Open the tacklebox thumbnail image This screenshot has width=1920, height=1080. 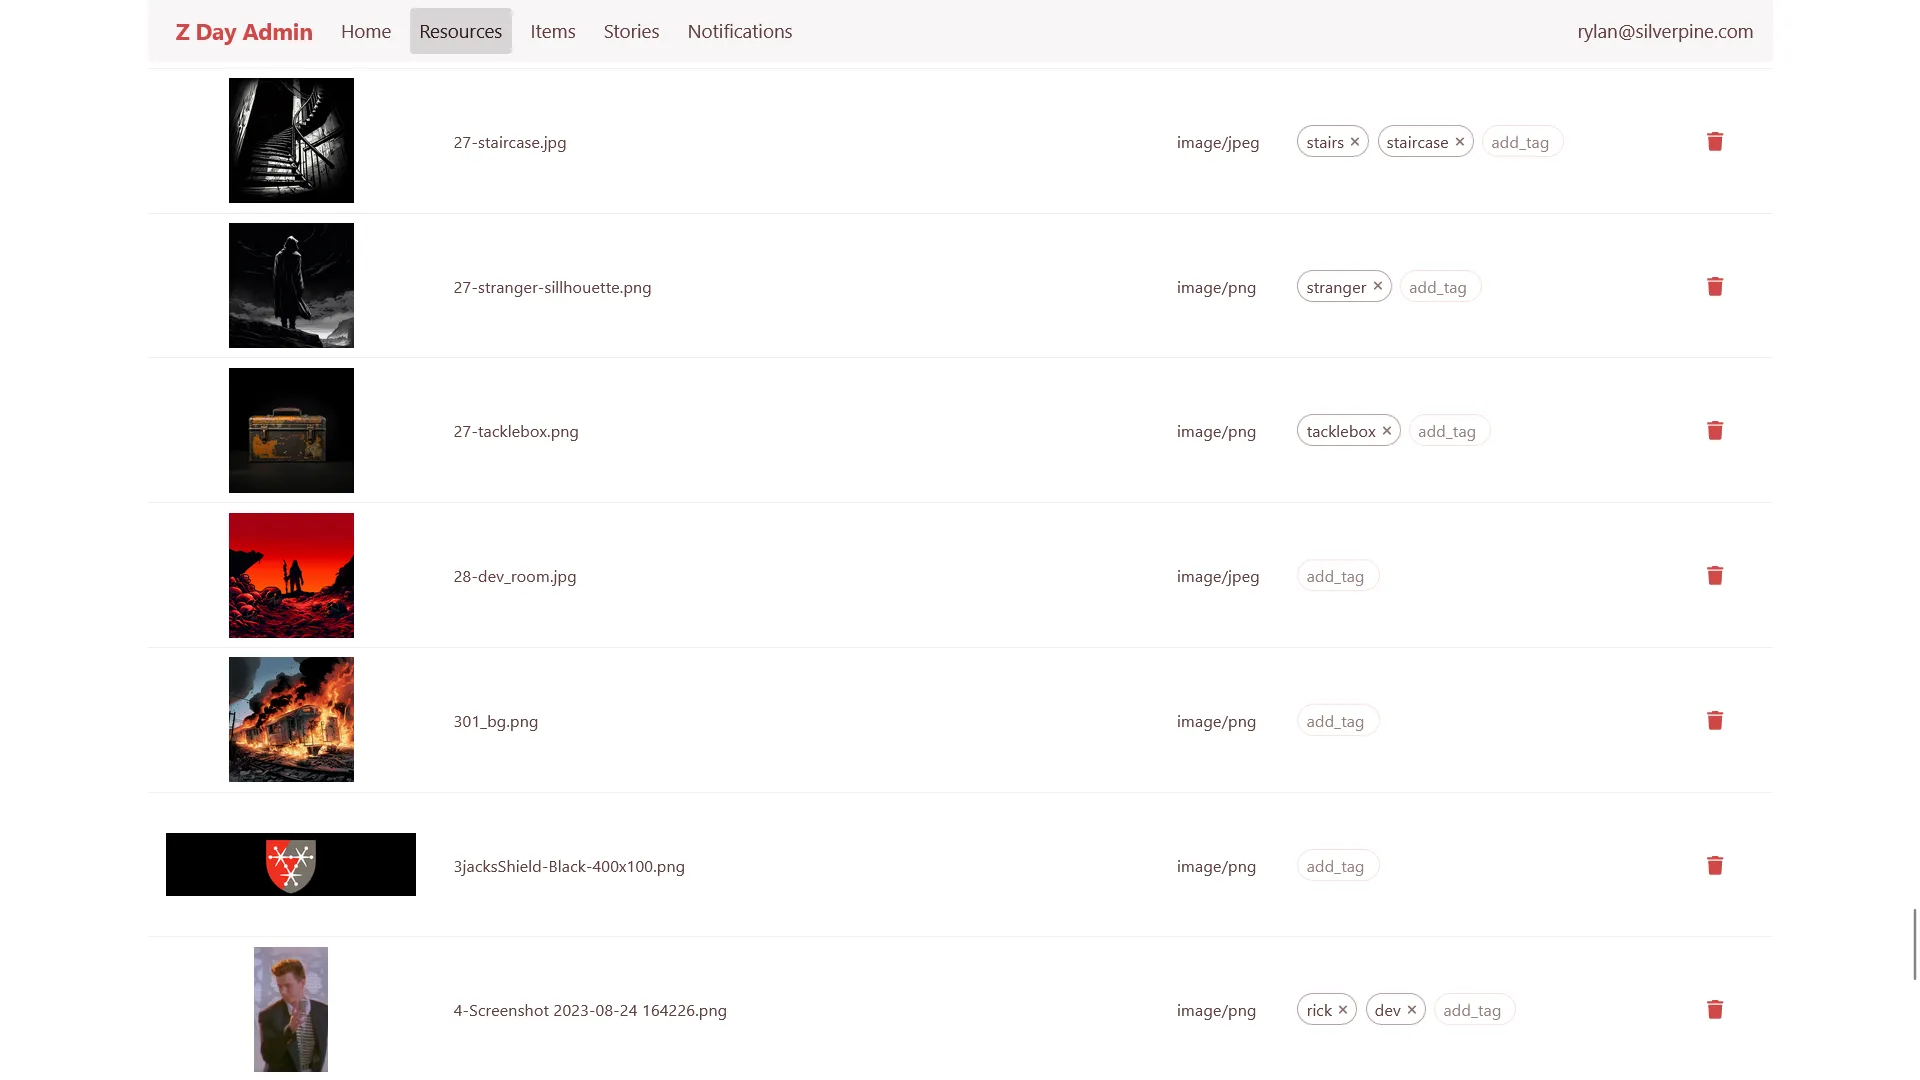291,430
